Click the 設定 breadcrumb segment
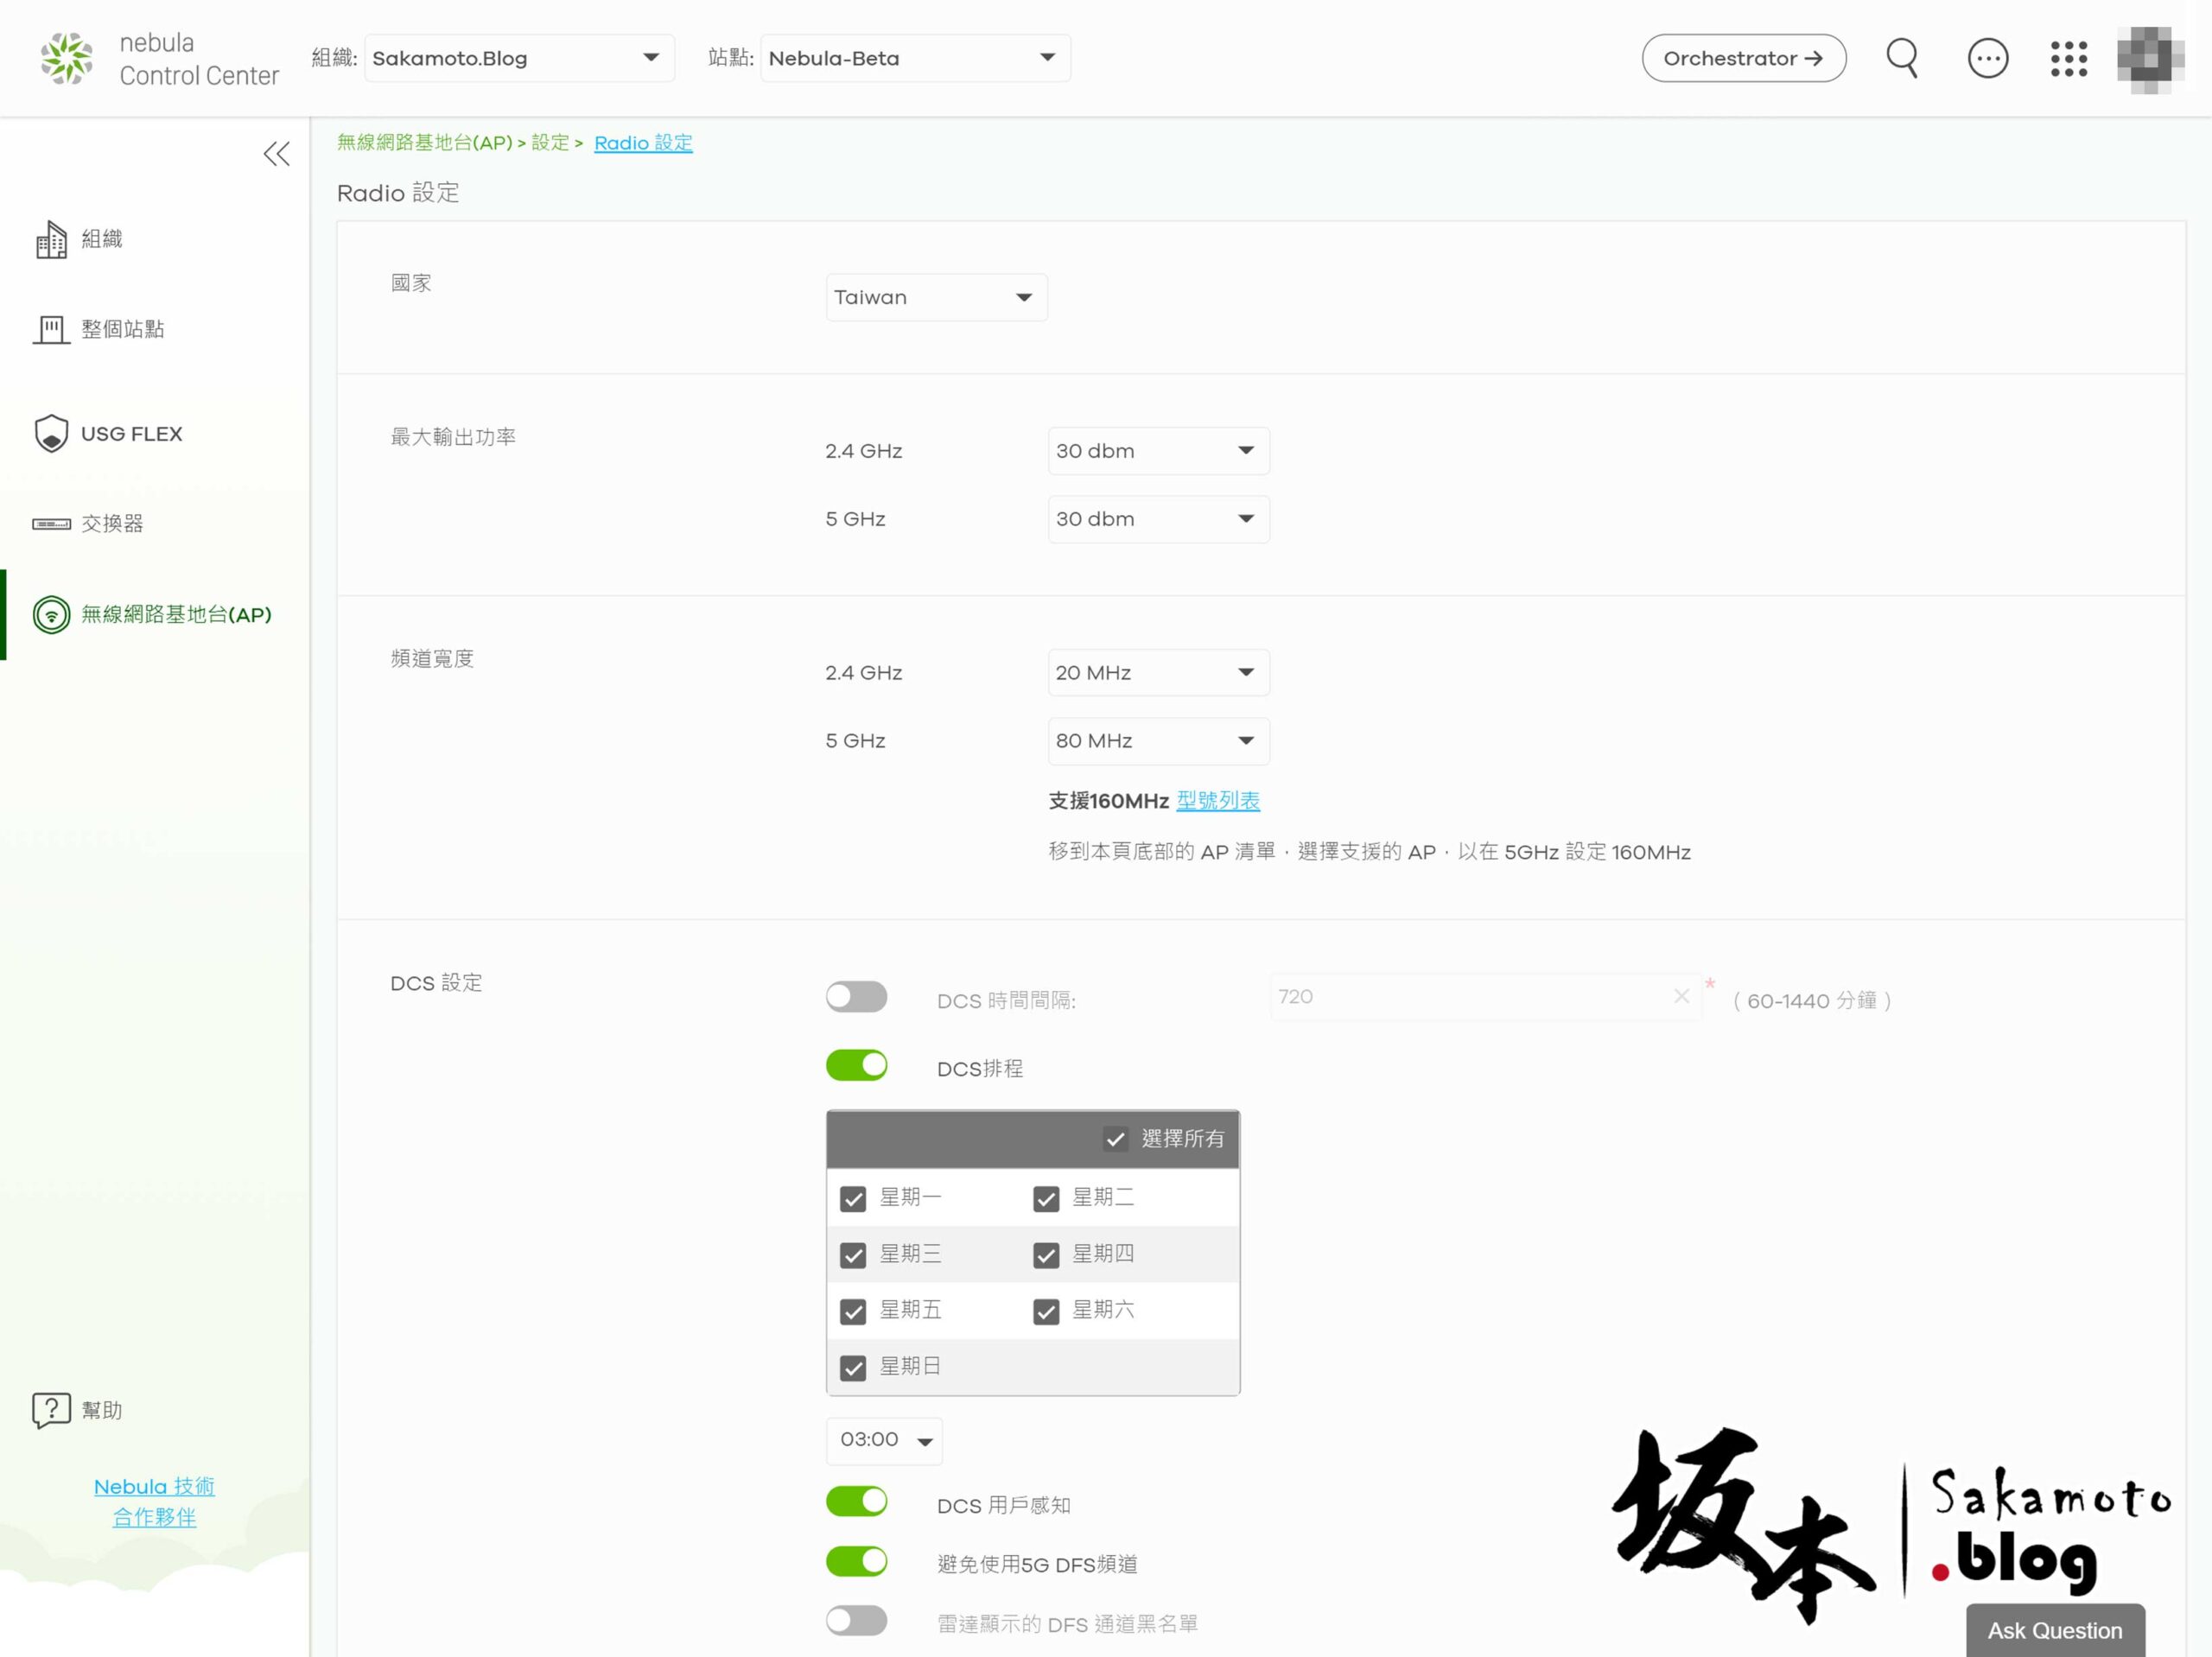This screenshot has height=1657, width=2212. (x=550, y=143)
